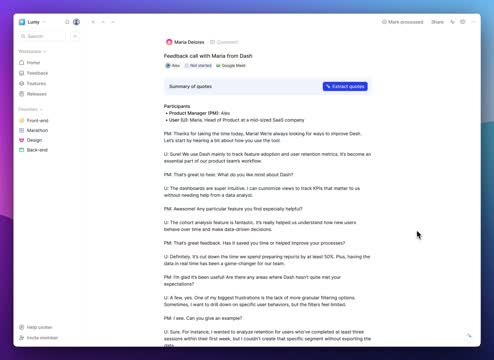Toggle the side panel icon in top bar
The height and width of the screenshot is (360, 494).
[463, 22]
